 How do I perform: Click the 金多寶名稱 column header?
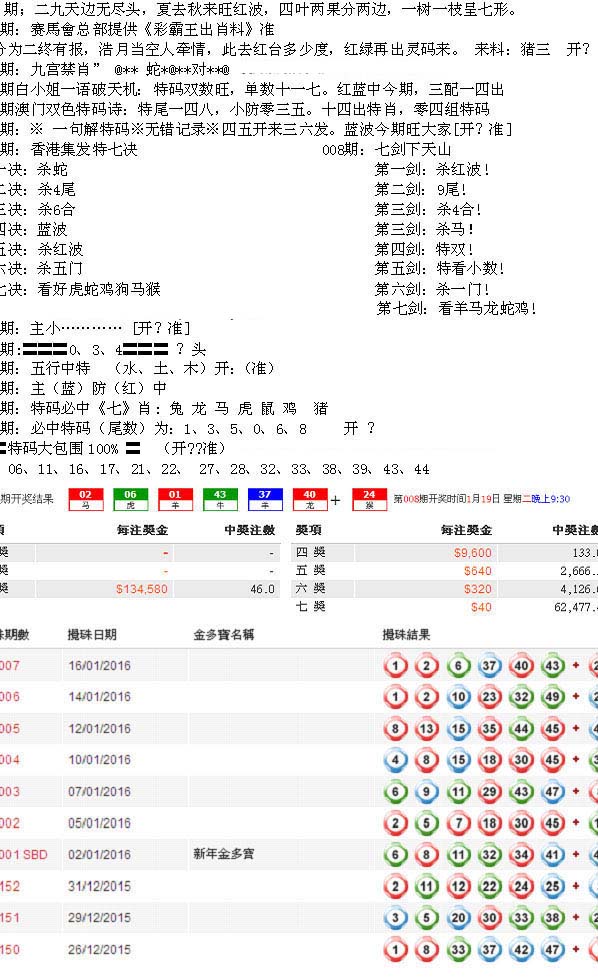point(224,634)
